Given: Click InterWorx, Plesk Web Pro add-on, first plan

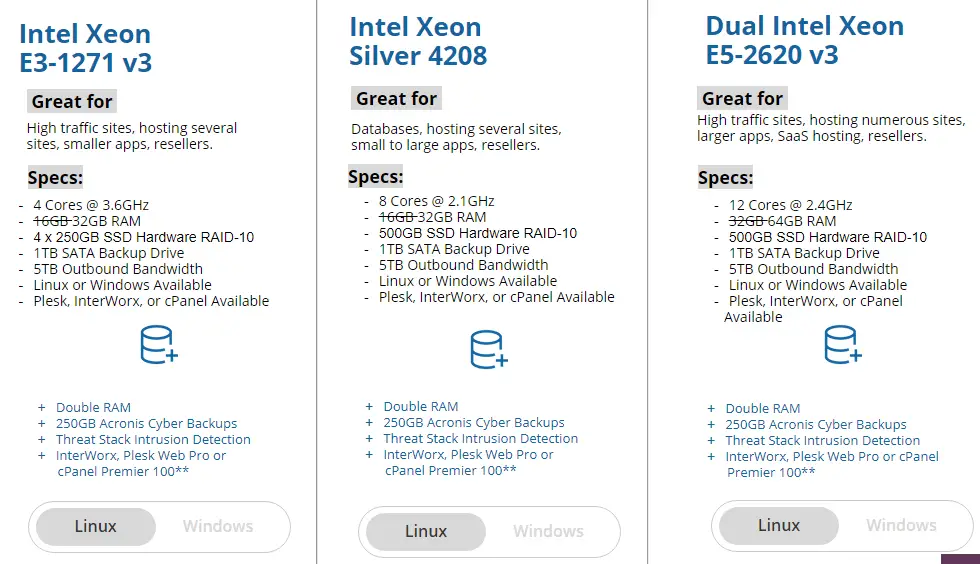Looking at the screenshot, I should pyautogui.click(x=141, y=463).
